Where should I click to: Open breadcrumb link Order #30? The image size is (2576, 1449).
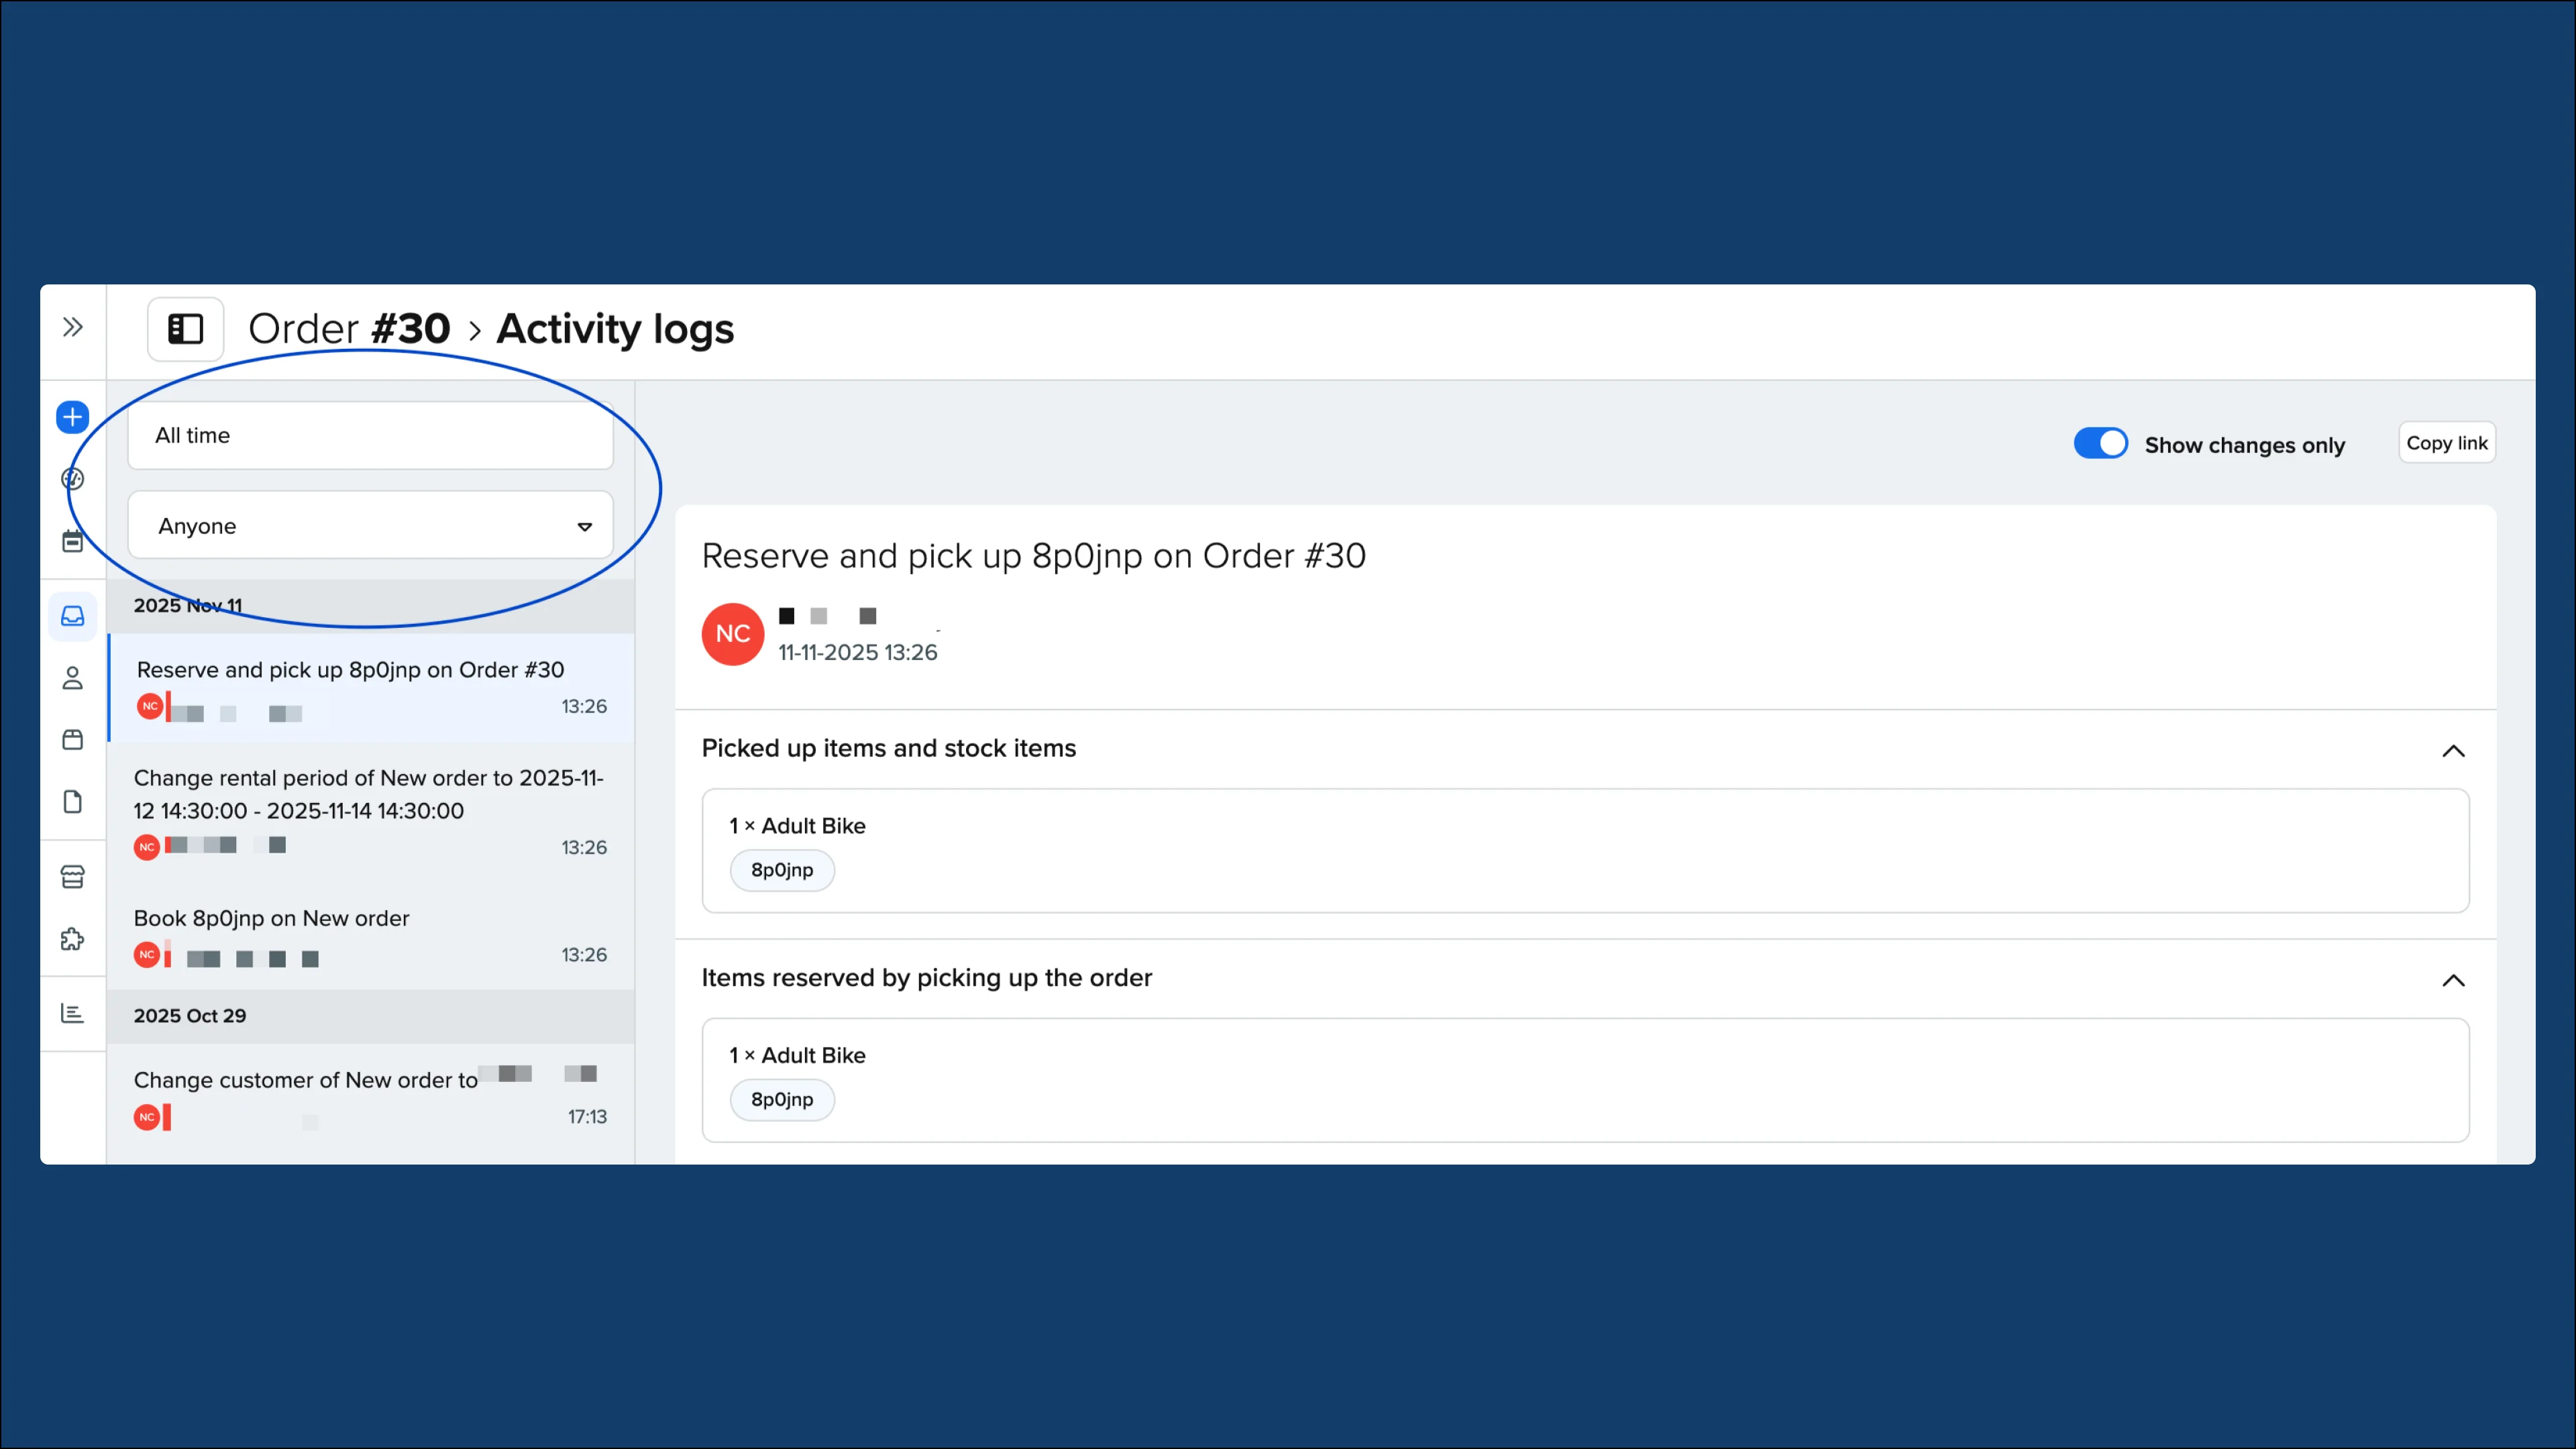[x=349, y=328]
